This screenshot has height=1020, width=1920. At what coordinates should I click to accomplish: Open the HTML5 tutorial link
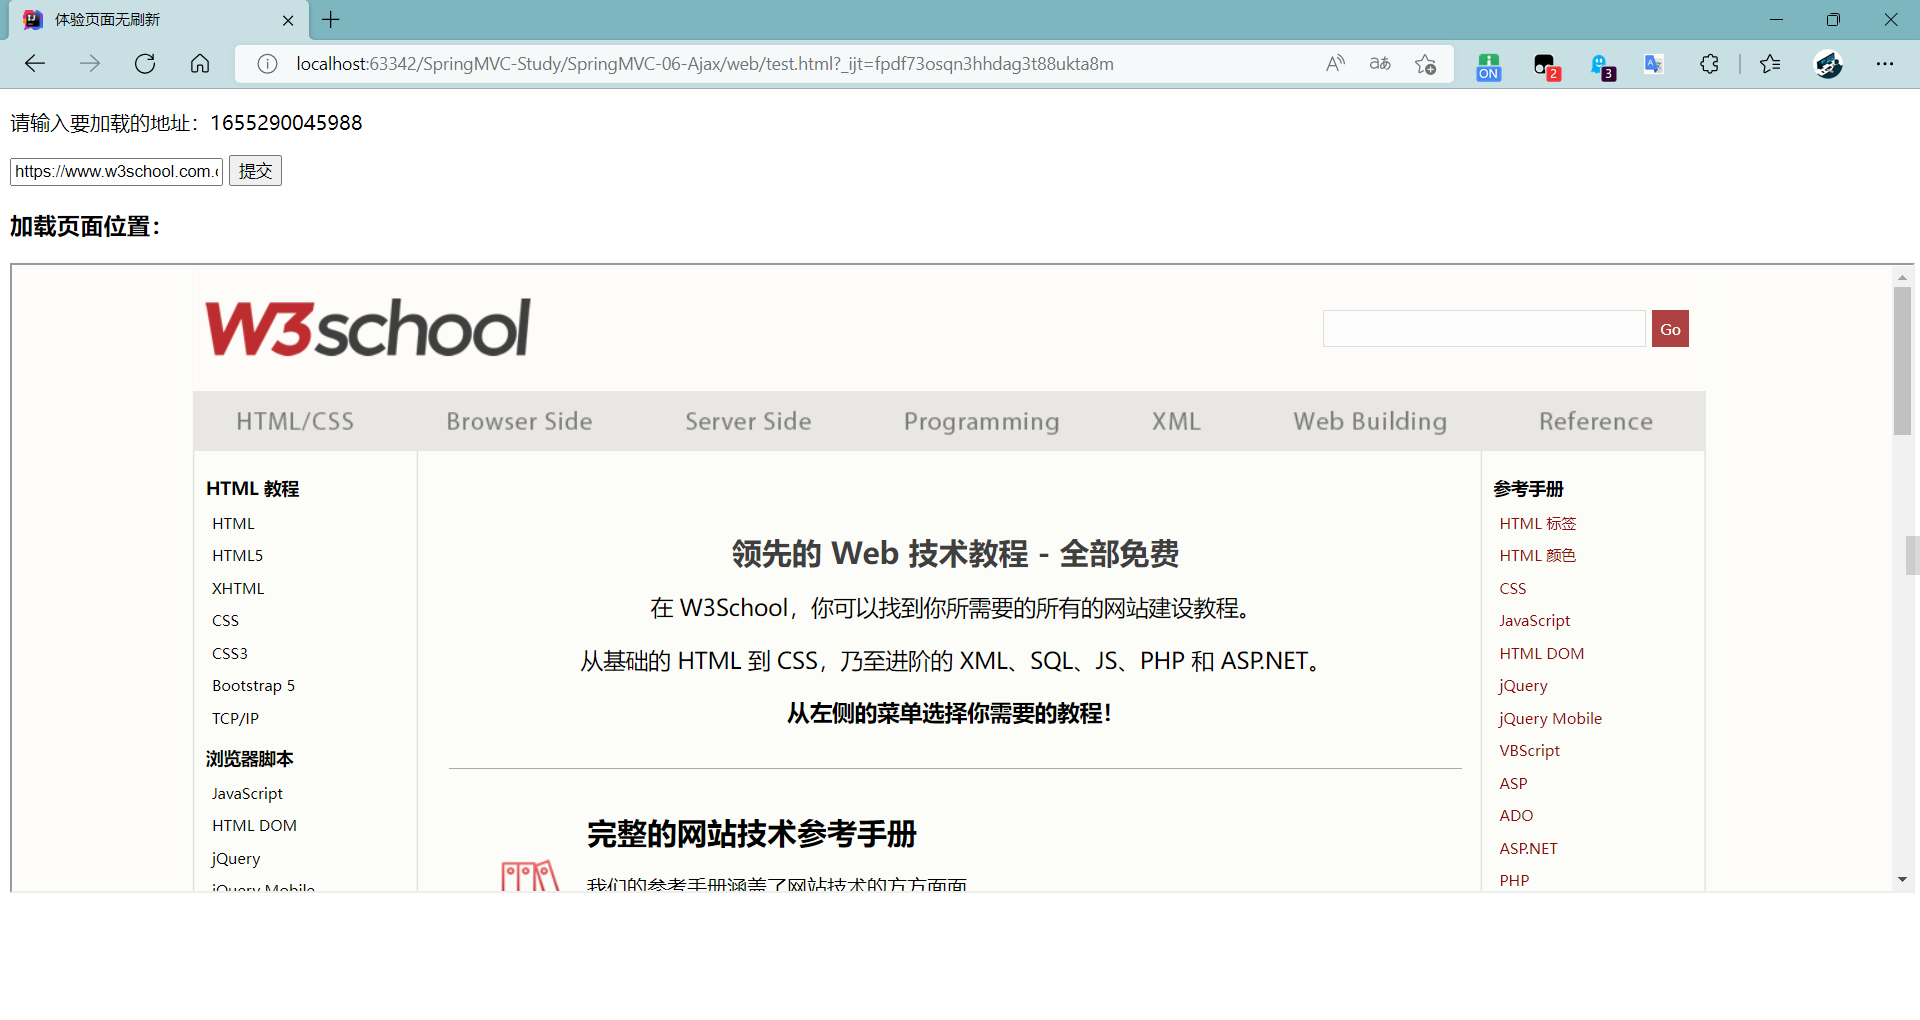[237, 555]
